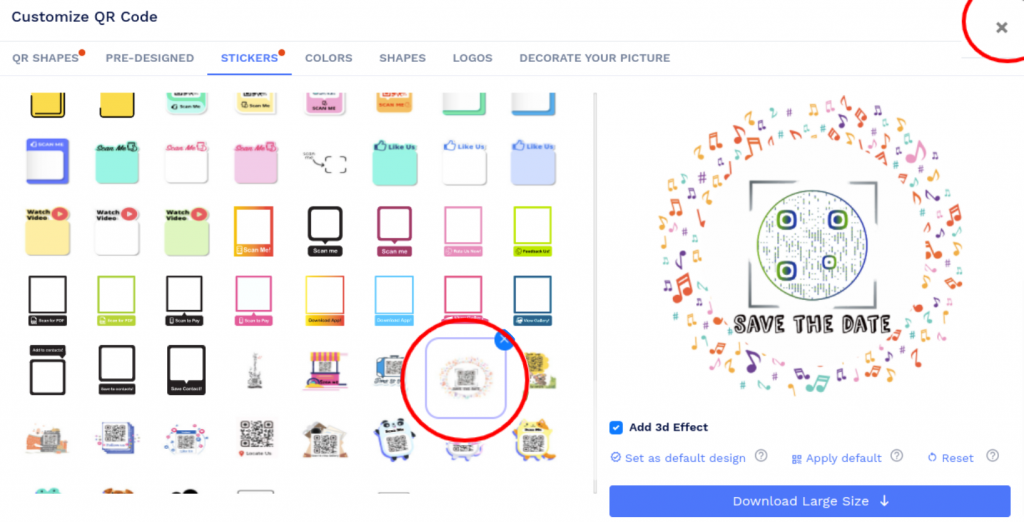The image size is (1024, 522).
Task: Pick the teal Like Us thumbs-up sticker
Action: tap(394, 162)
